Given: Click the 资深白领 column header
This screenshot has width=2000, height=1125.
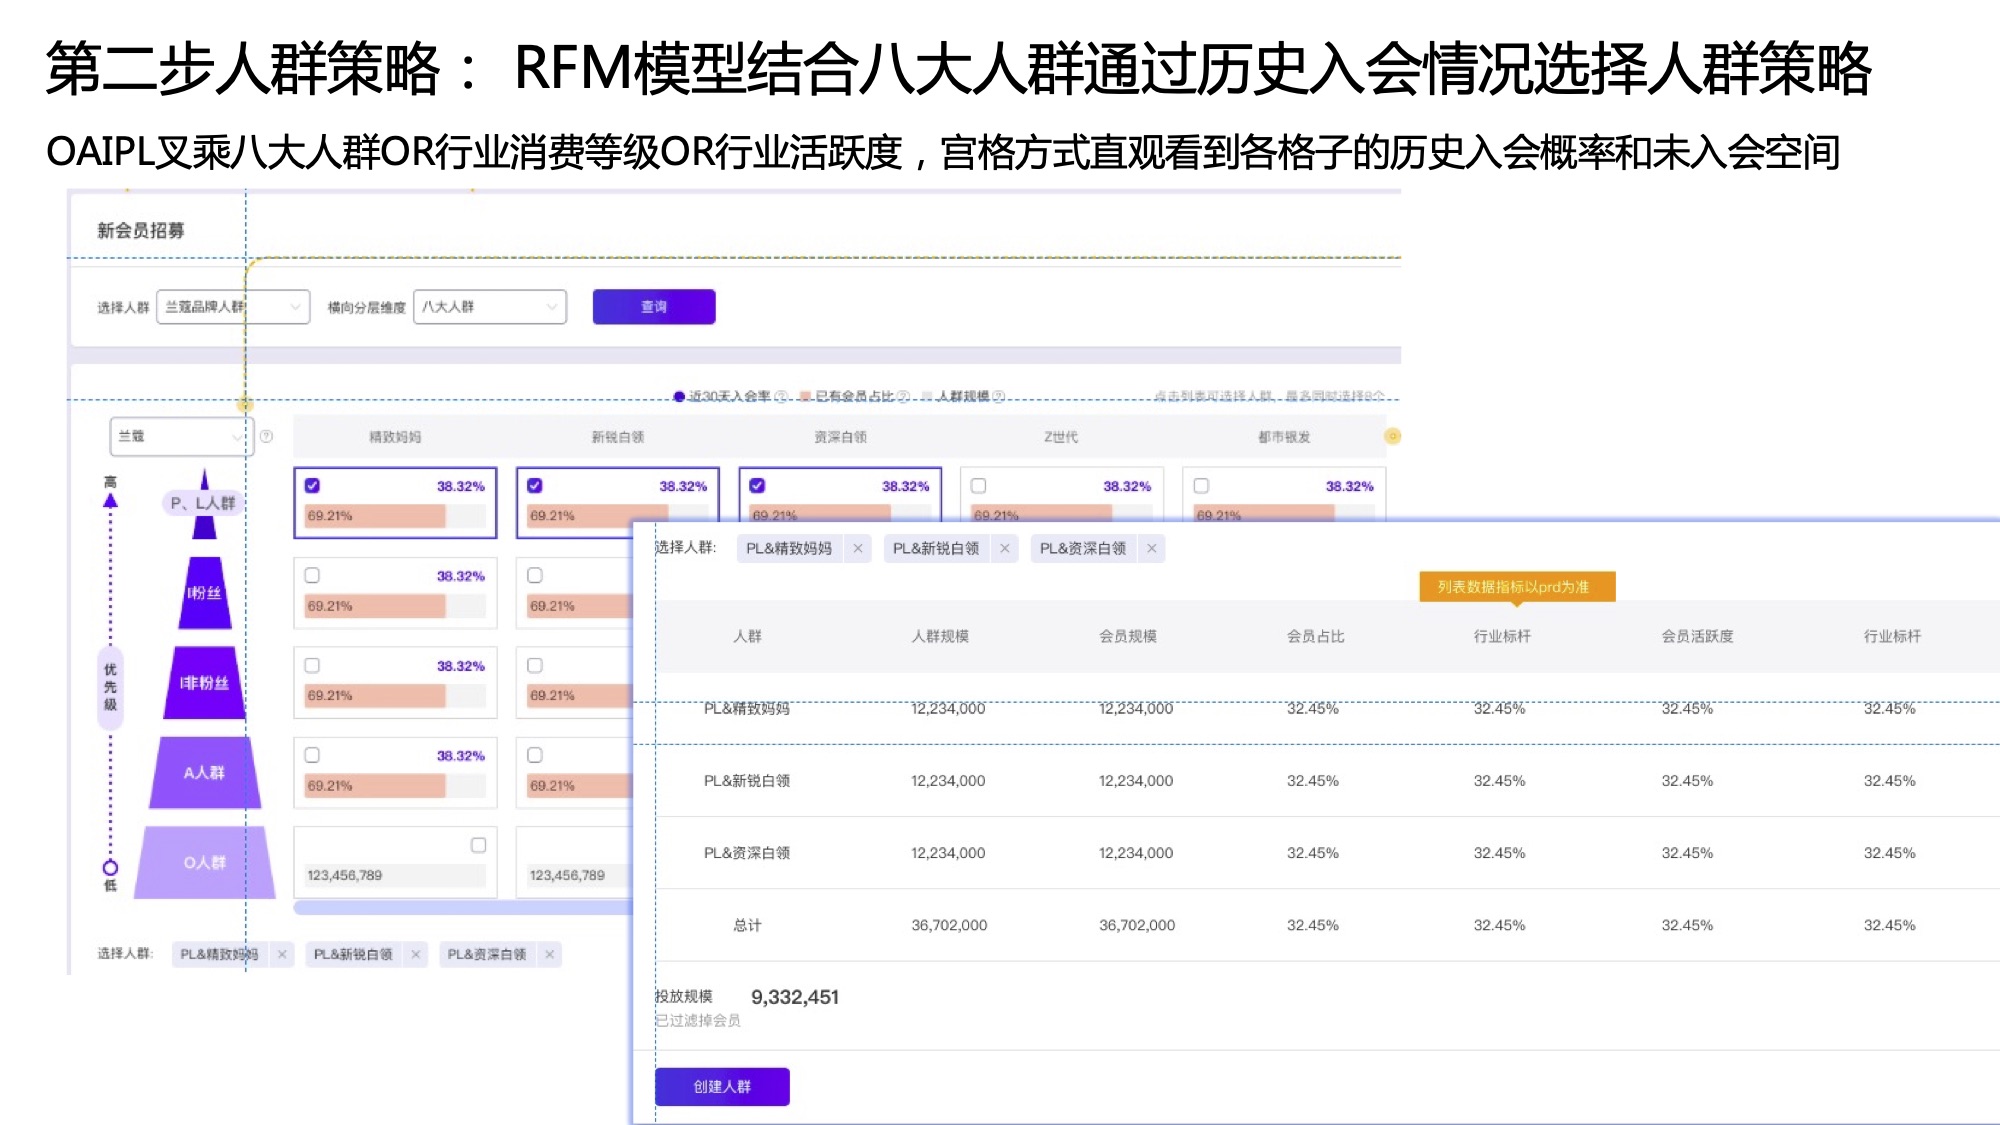Looking at the screenshot, I should click(840, 437).
